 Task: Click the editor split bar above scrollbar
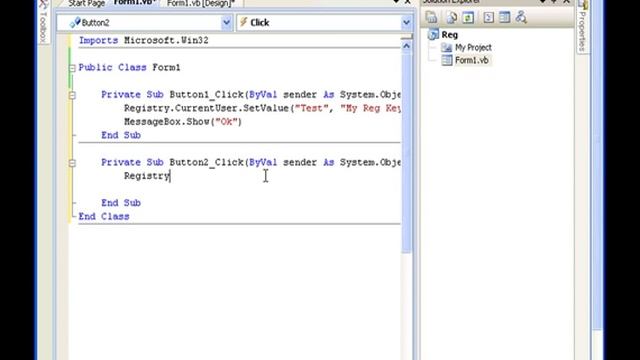pos(406,37)
